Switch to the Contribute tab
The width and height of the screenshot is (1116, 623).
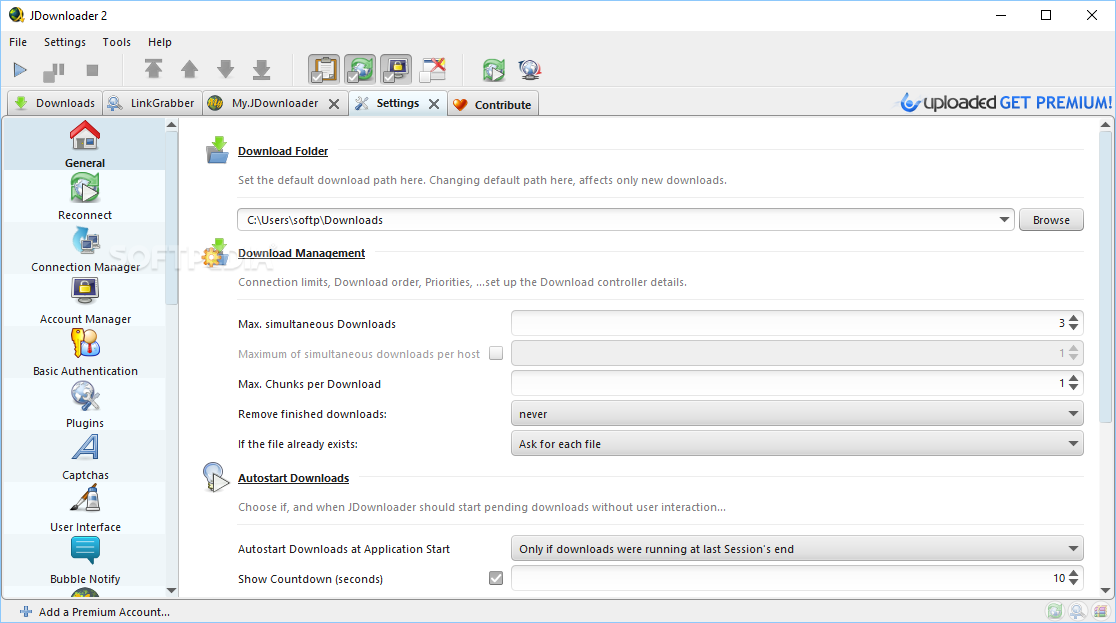pyautogui.click(x=493, y=104)
